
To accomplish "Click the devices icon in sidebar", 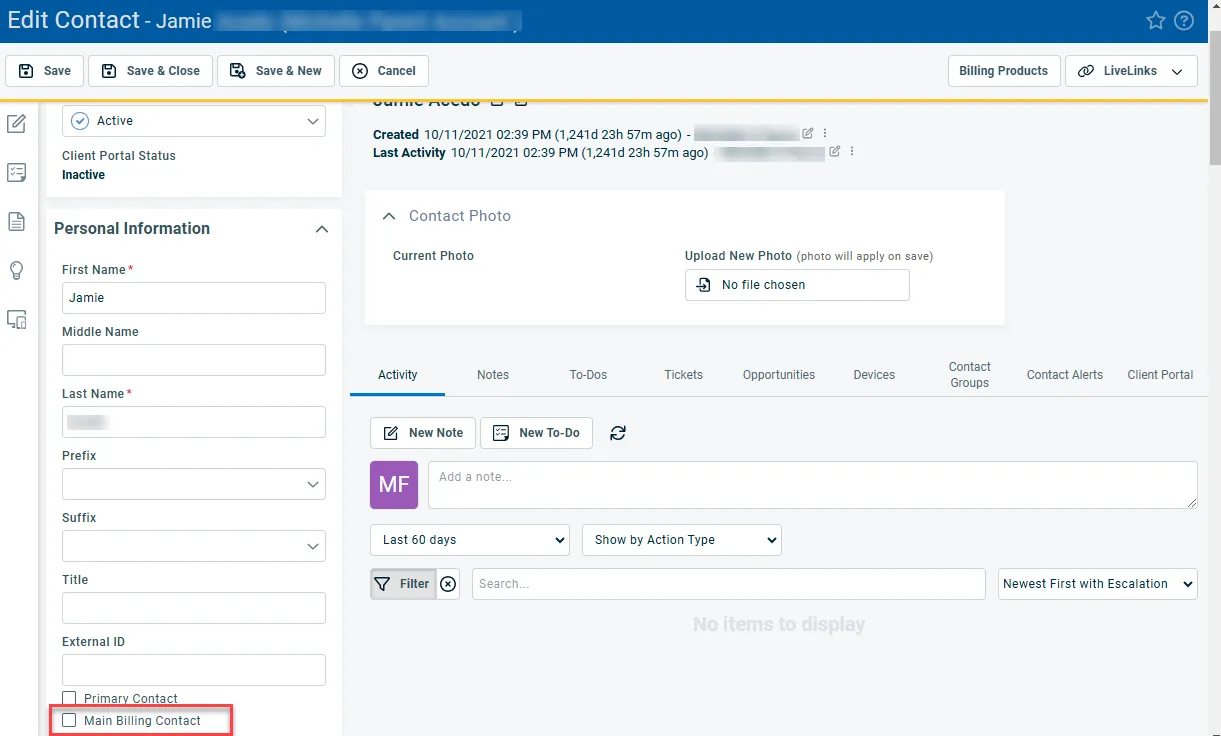I will point(16,320).
